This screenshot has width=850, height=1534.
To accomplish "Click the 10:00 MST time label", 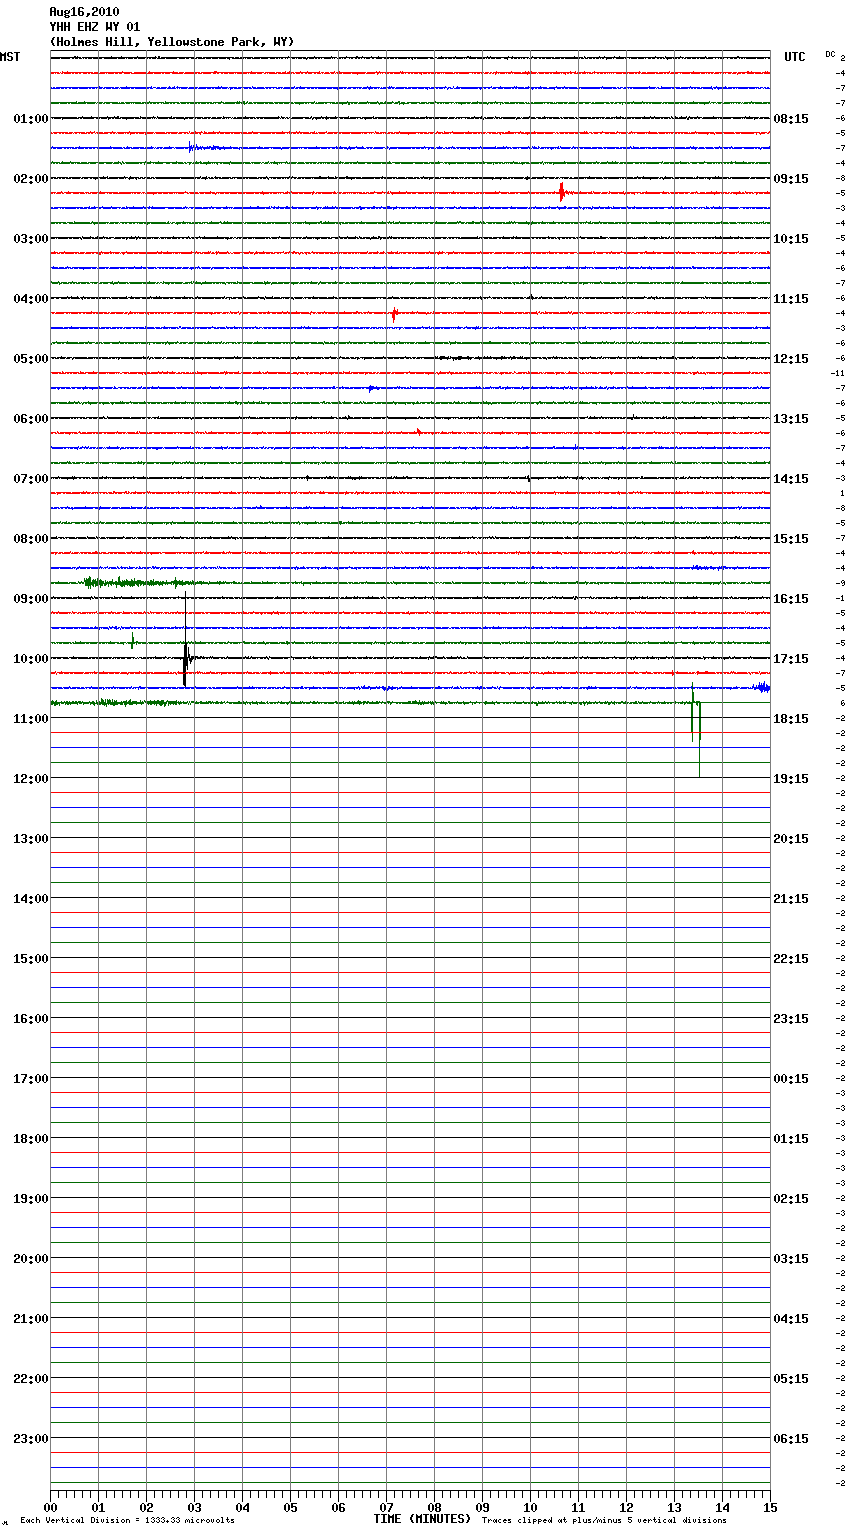I will [x=31, y=658].
